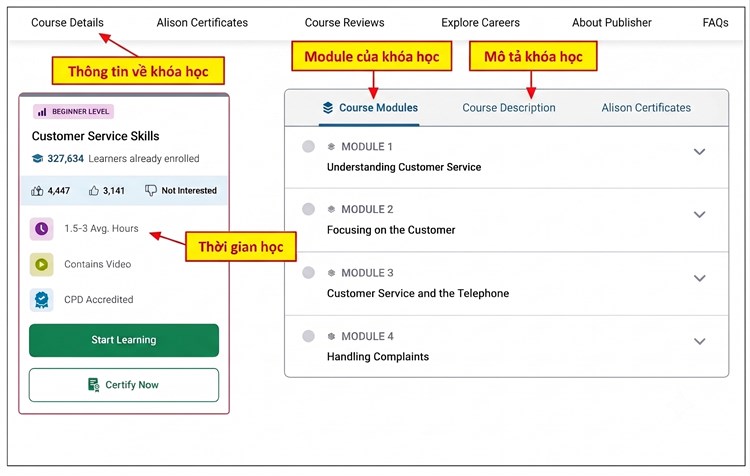
Task: Click the 1.5-3 Avg. Hours text
Action: pos(101,229)
